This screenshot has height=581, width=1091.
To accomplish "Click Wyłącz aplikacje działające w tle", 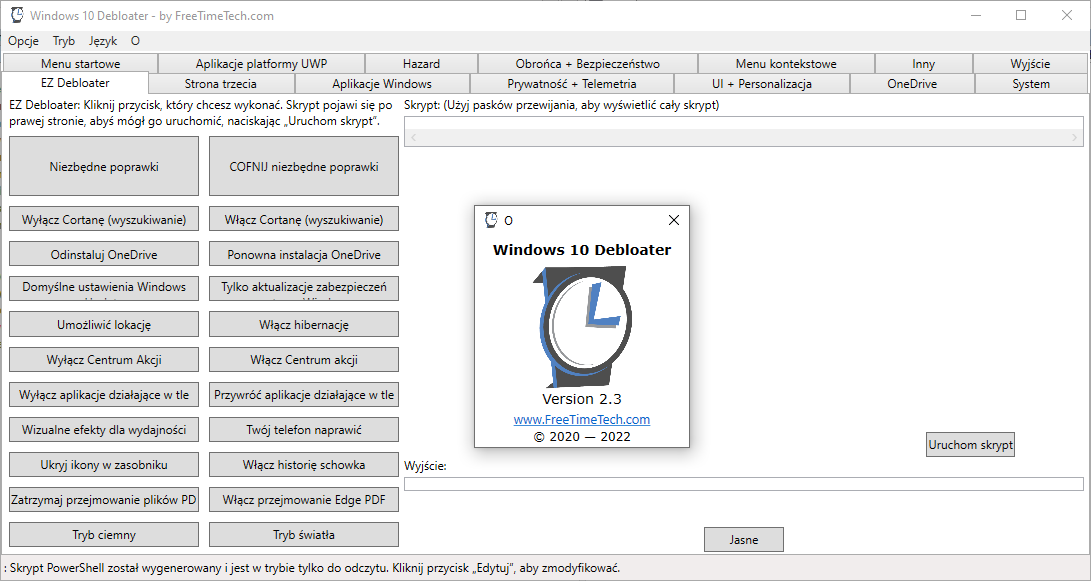I will pyautogui.click(x=104, y=395).
